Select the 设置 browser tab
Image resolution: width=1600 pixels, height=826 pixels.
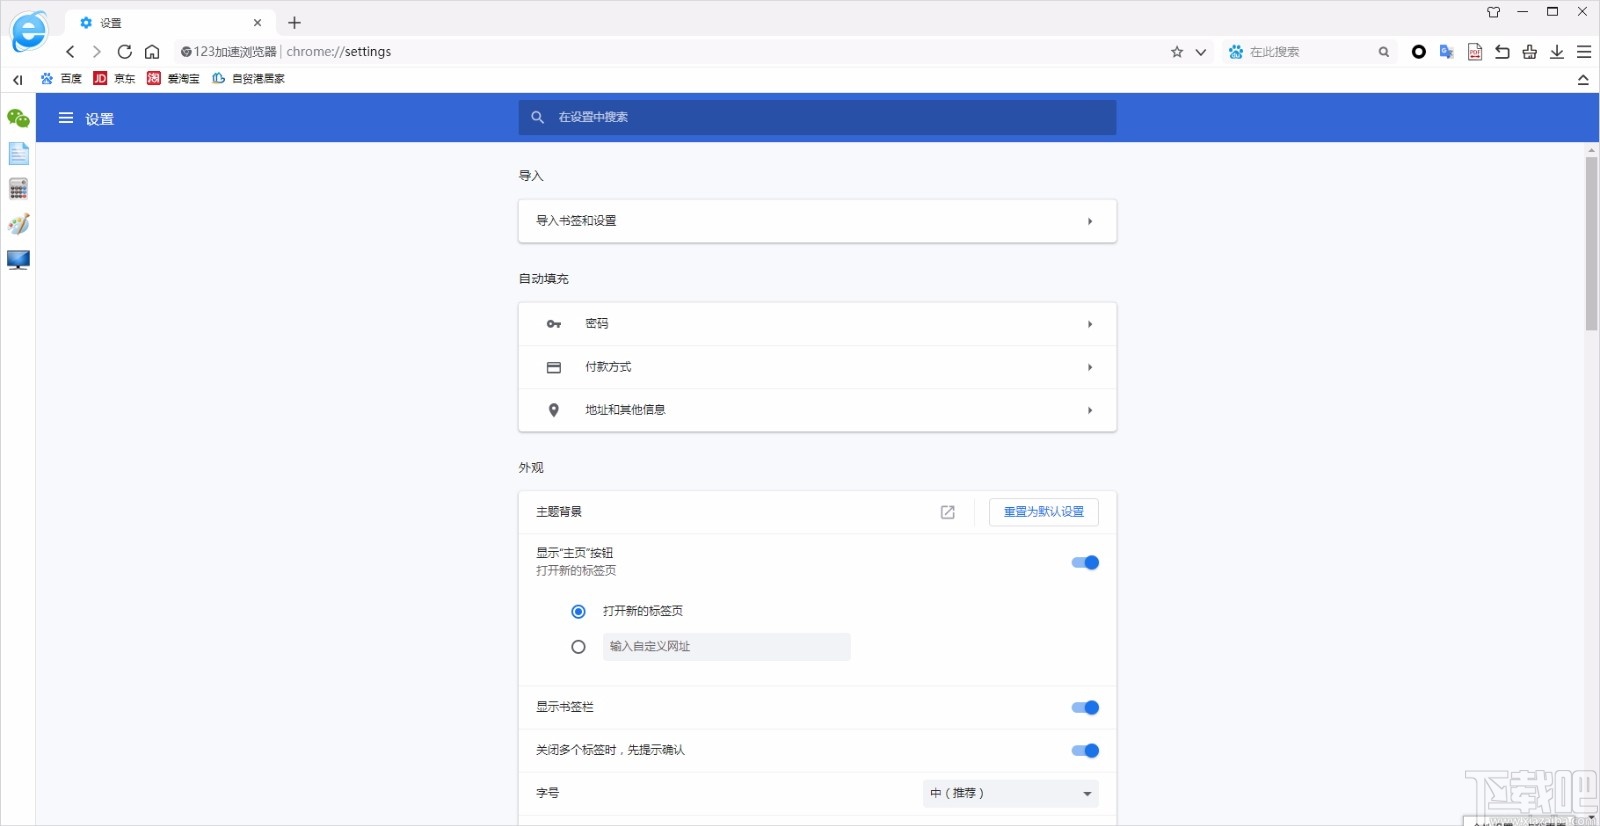[170, 23]
